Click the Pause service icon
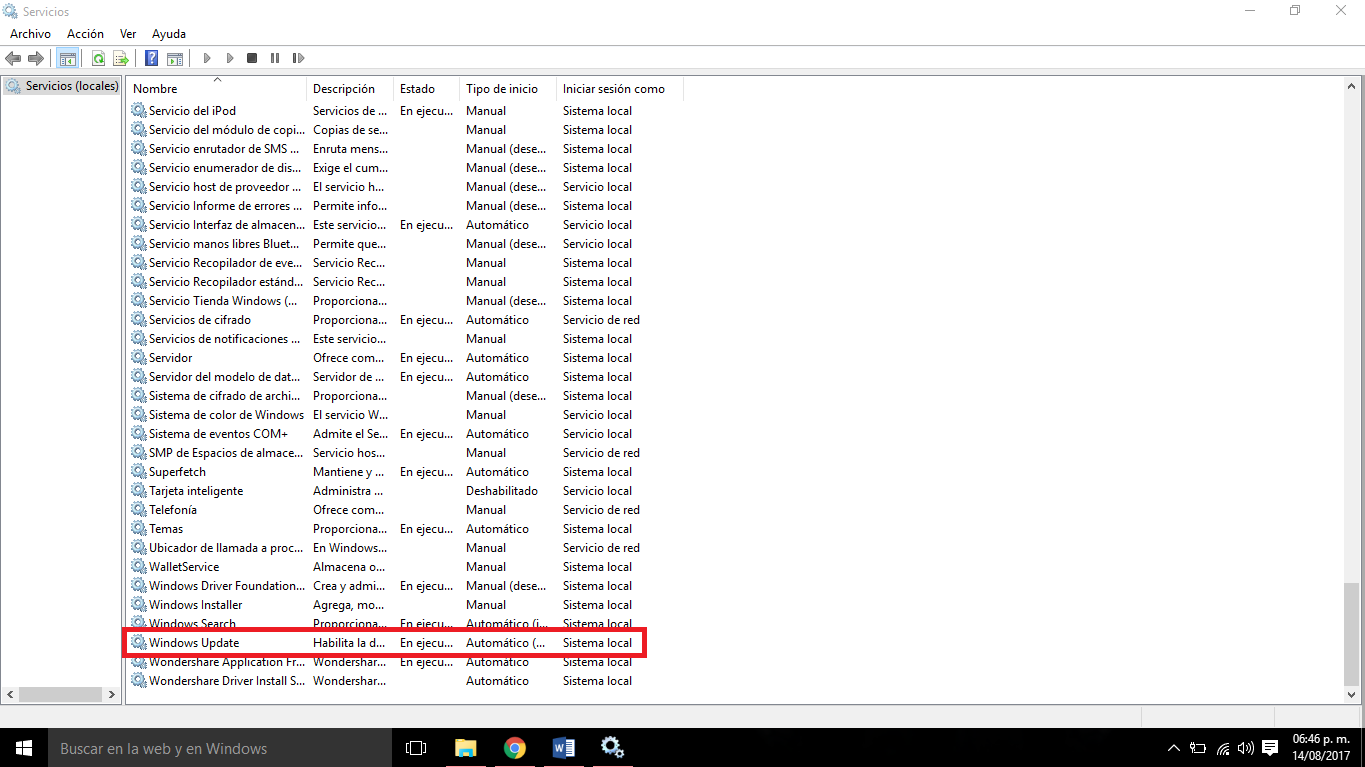The image size is (1365, 767). point(275,59)
